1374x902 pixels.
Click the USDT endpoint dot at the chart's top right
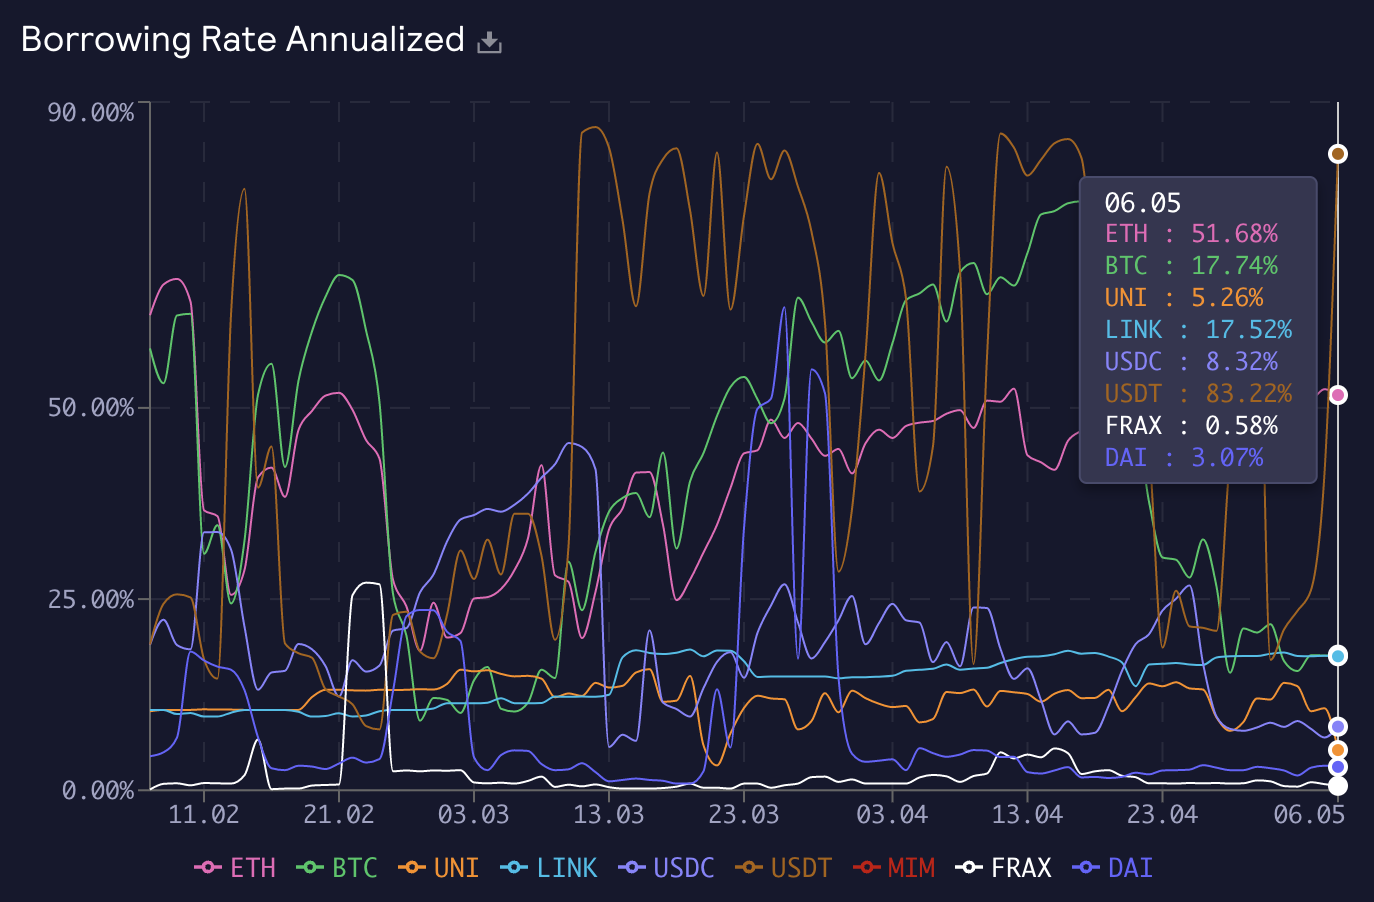1337,152
